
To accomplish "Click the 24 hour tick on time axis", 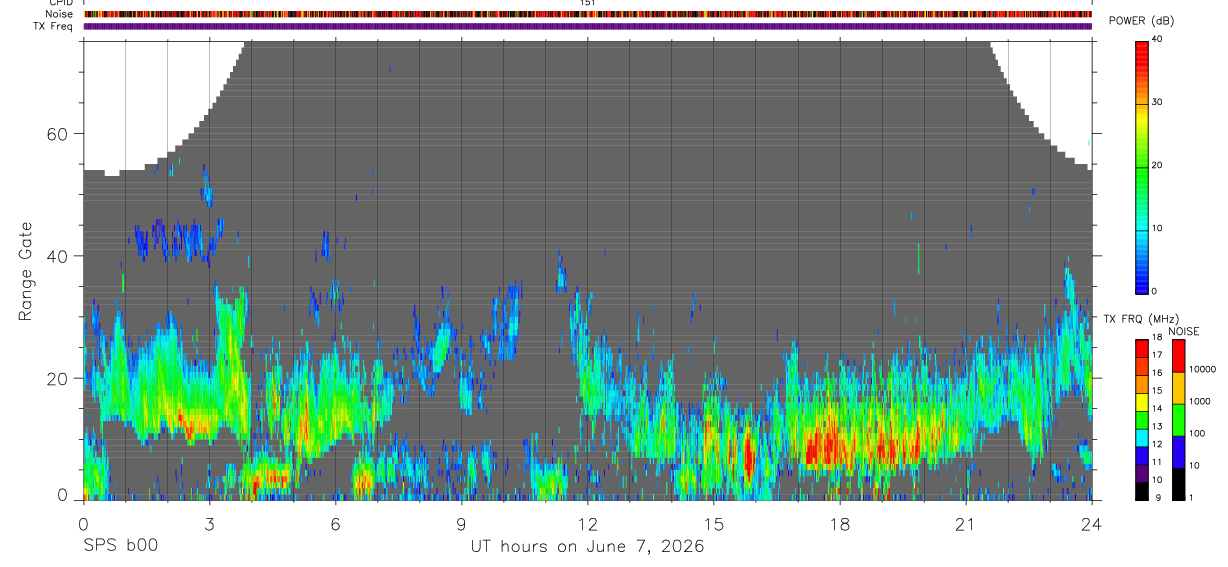I will [x=1091, y=524].
